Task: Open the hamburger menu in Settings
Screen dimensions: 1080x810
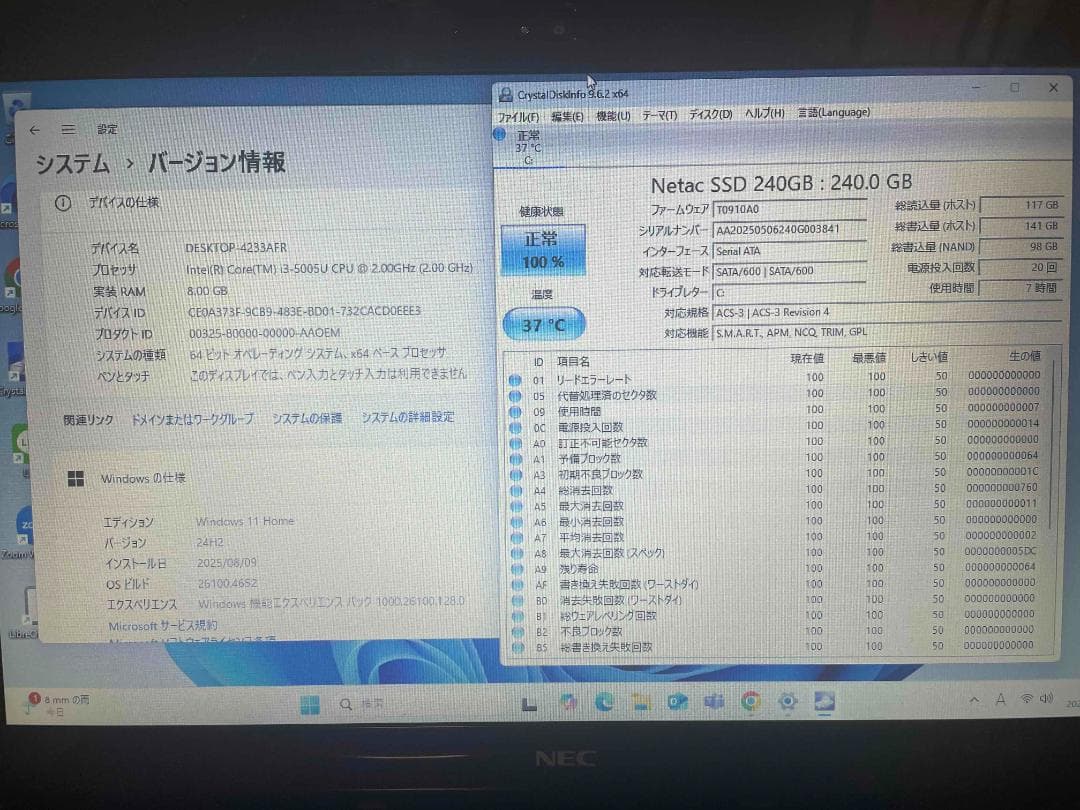Action: [x=68, y=128]
